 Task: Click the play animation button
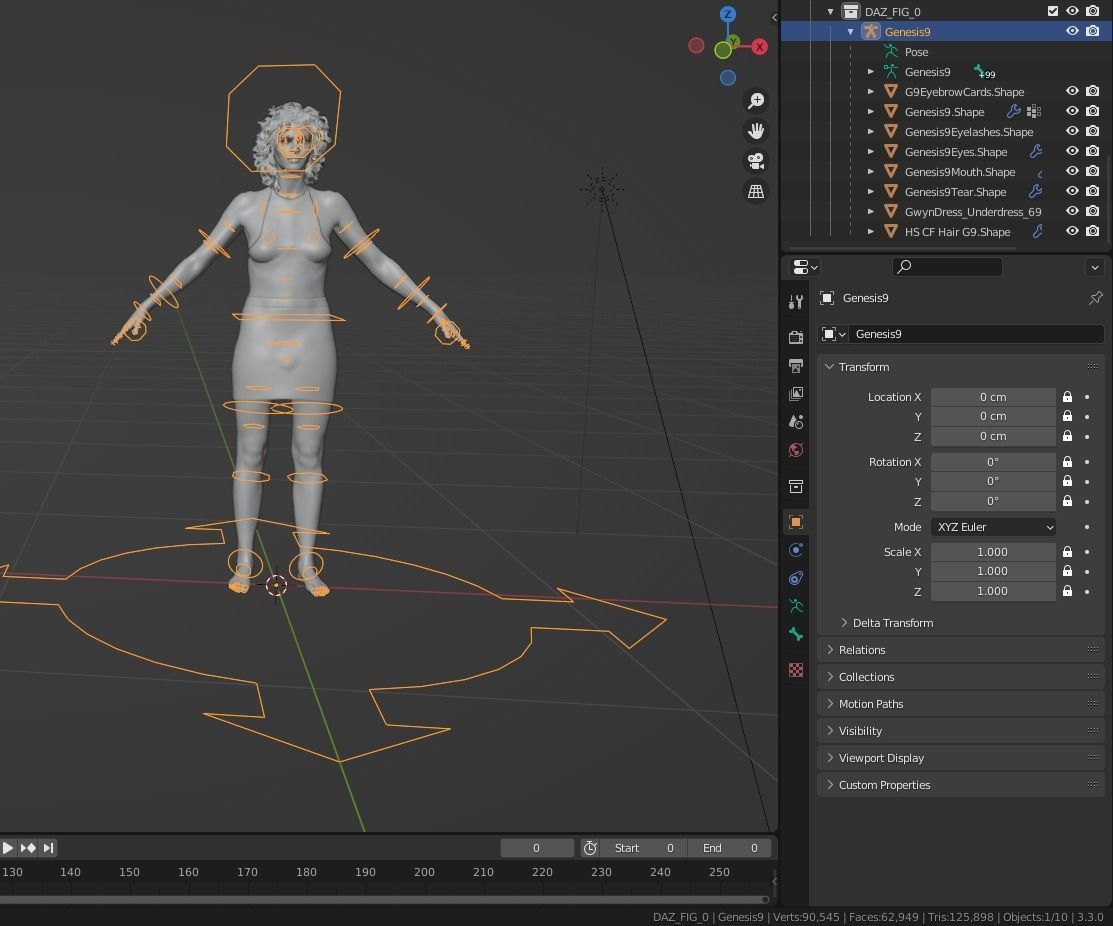point(8,848)
